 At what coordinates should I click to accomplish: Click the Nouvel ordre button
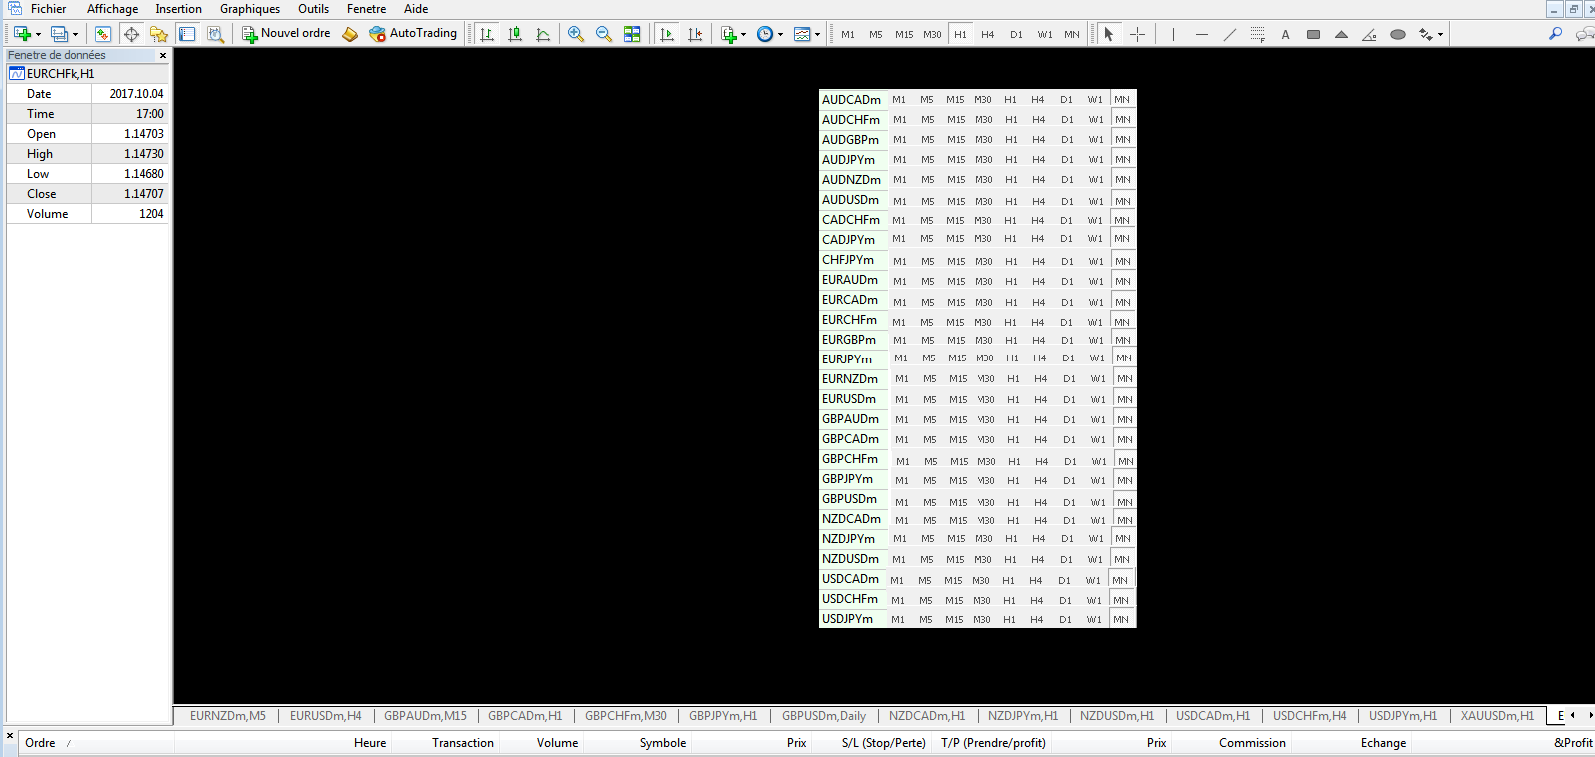tap(286, 34)
